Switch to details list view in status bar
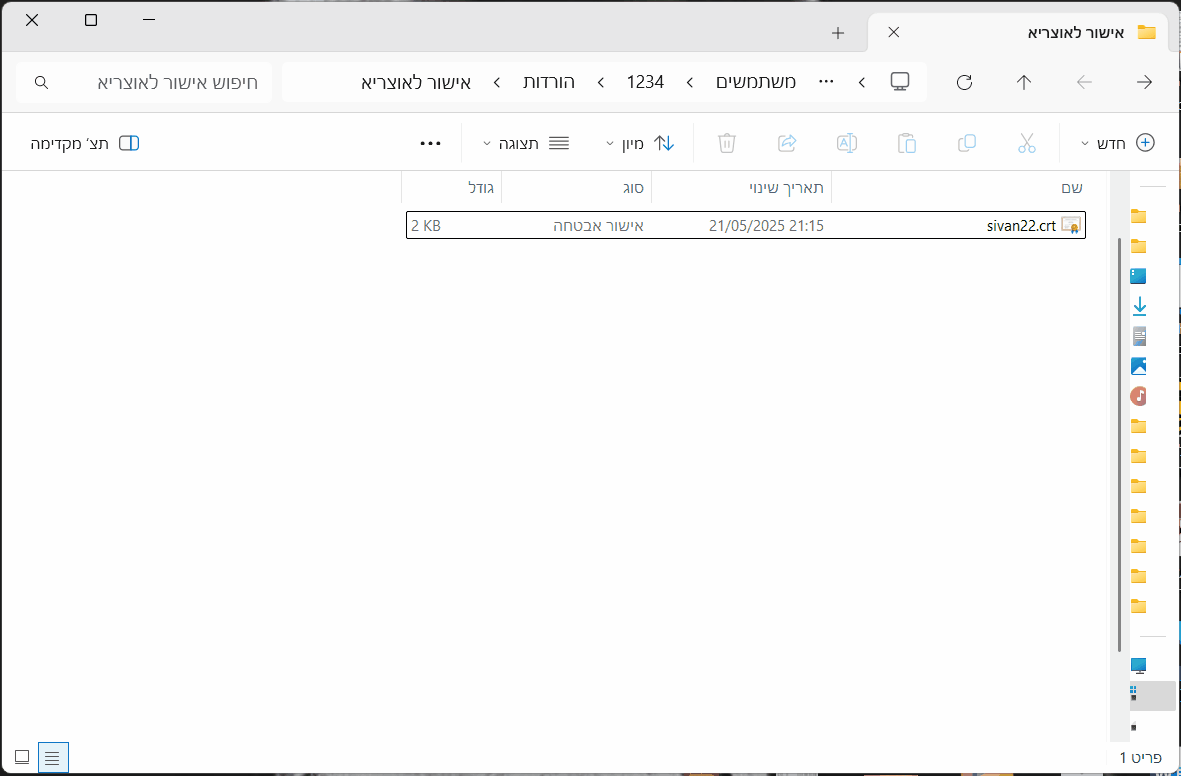1181x776 pixels. [x=53, y=757]
